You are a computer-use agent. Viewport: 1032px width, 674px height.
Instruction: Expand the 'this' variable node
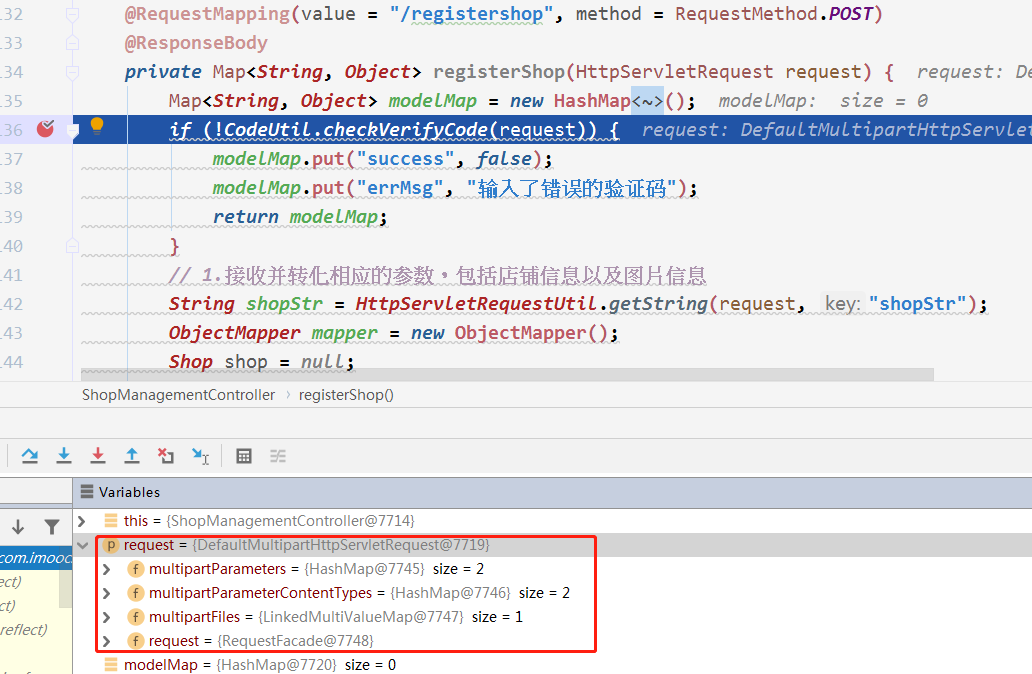click(x=82, y=521)
